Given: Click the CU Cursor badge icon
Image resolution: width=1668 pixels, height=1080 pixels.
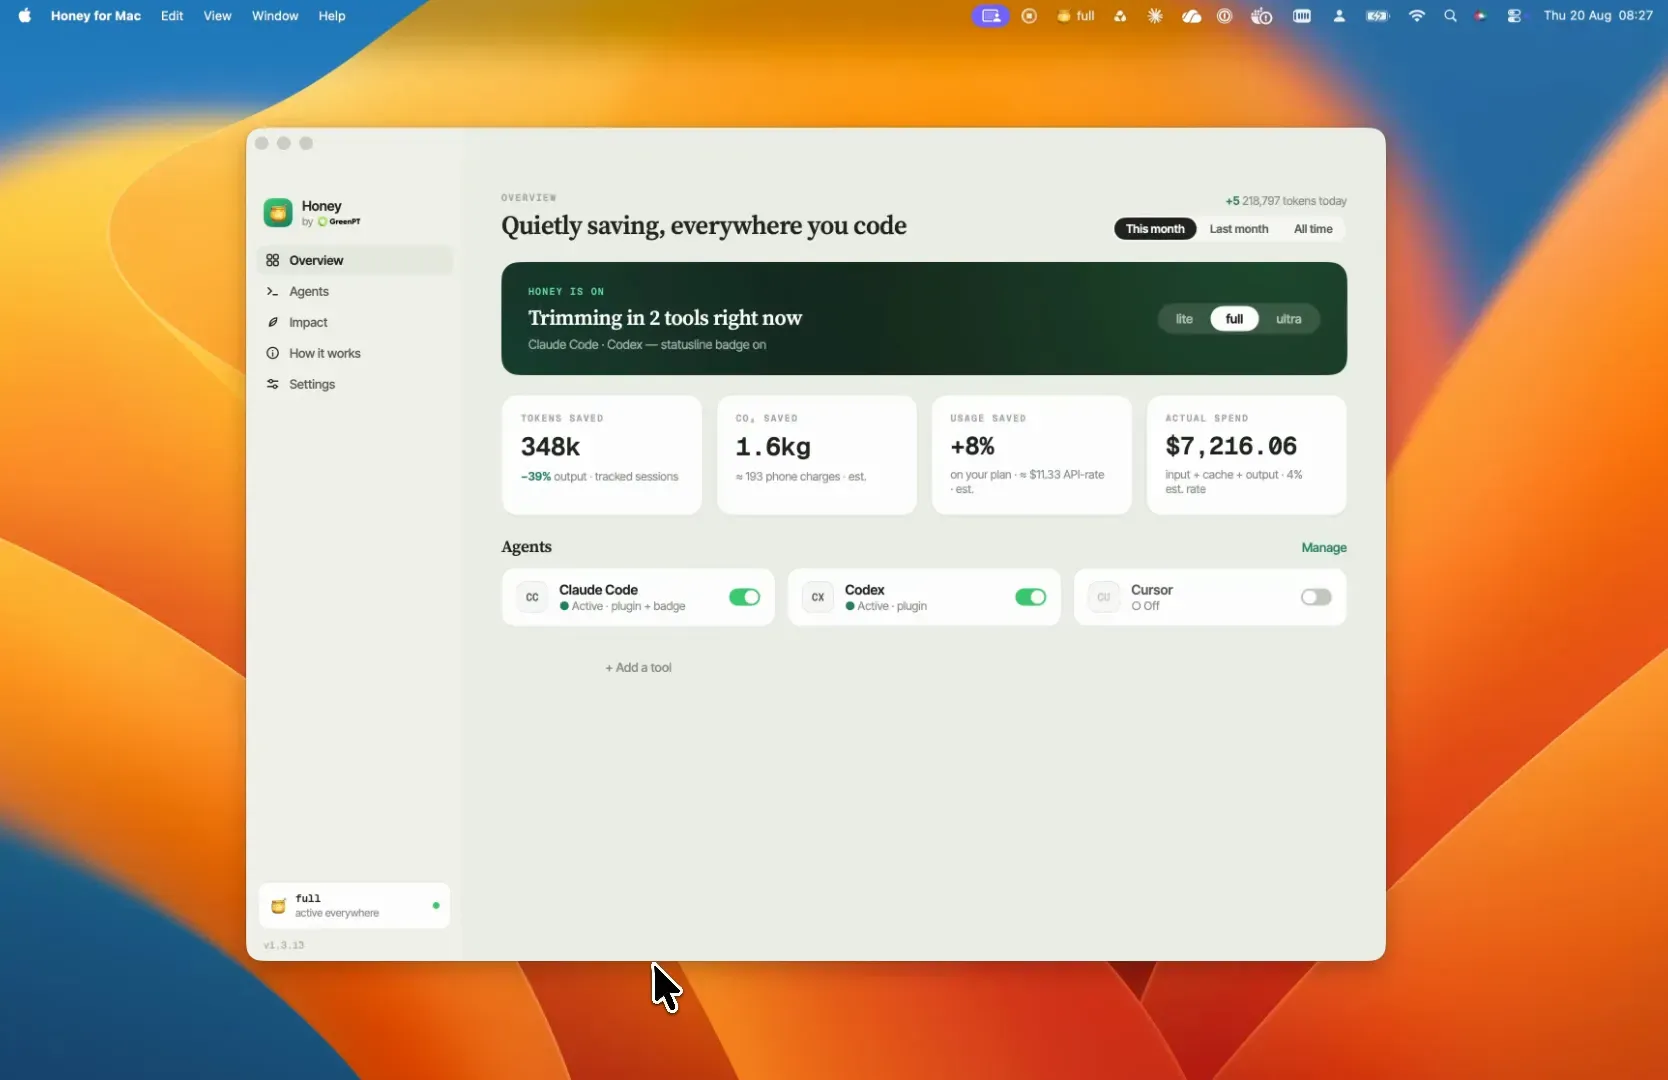Looking at the screenshot, I should 1104,597.
